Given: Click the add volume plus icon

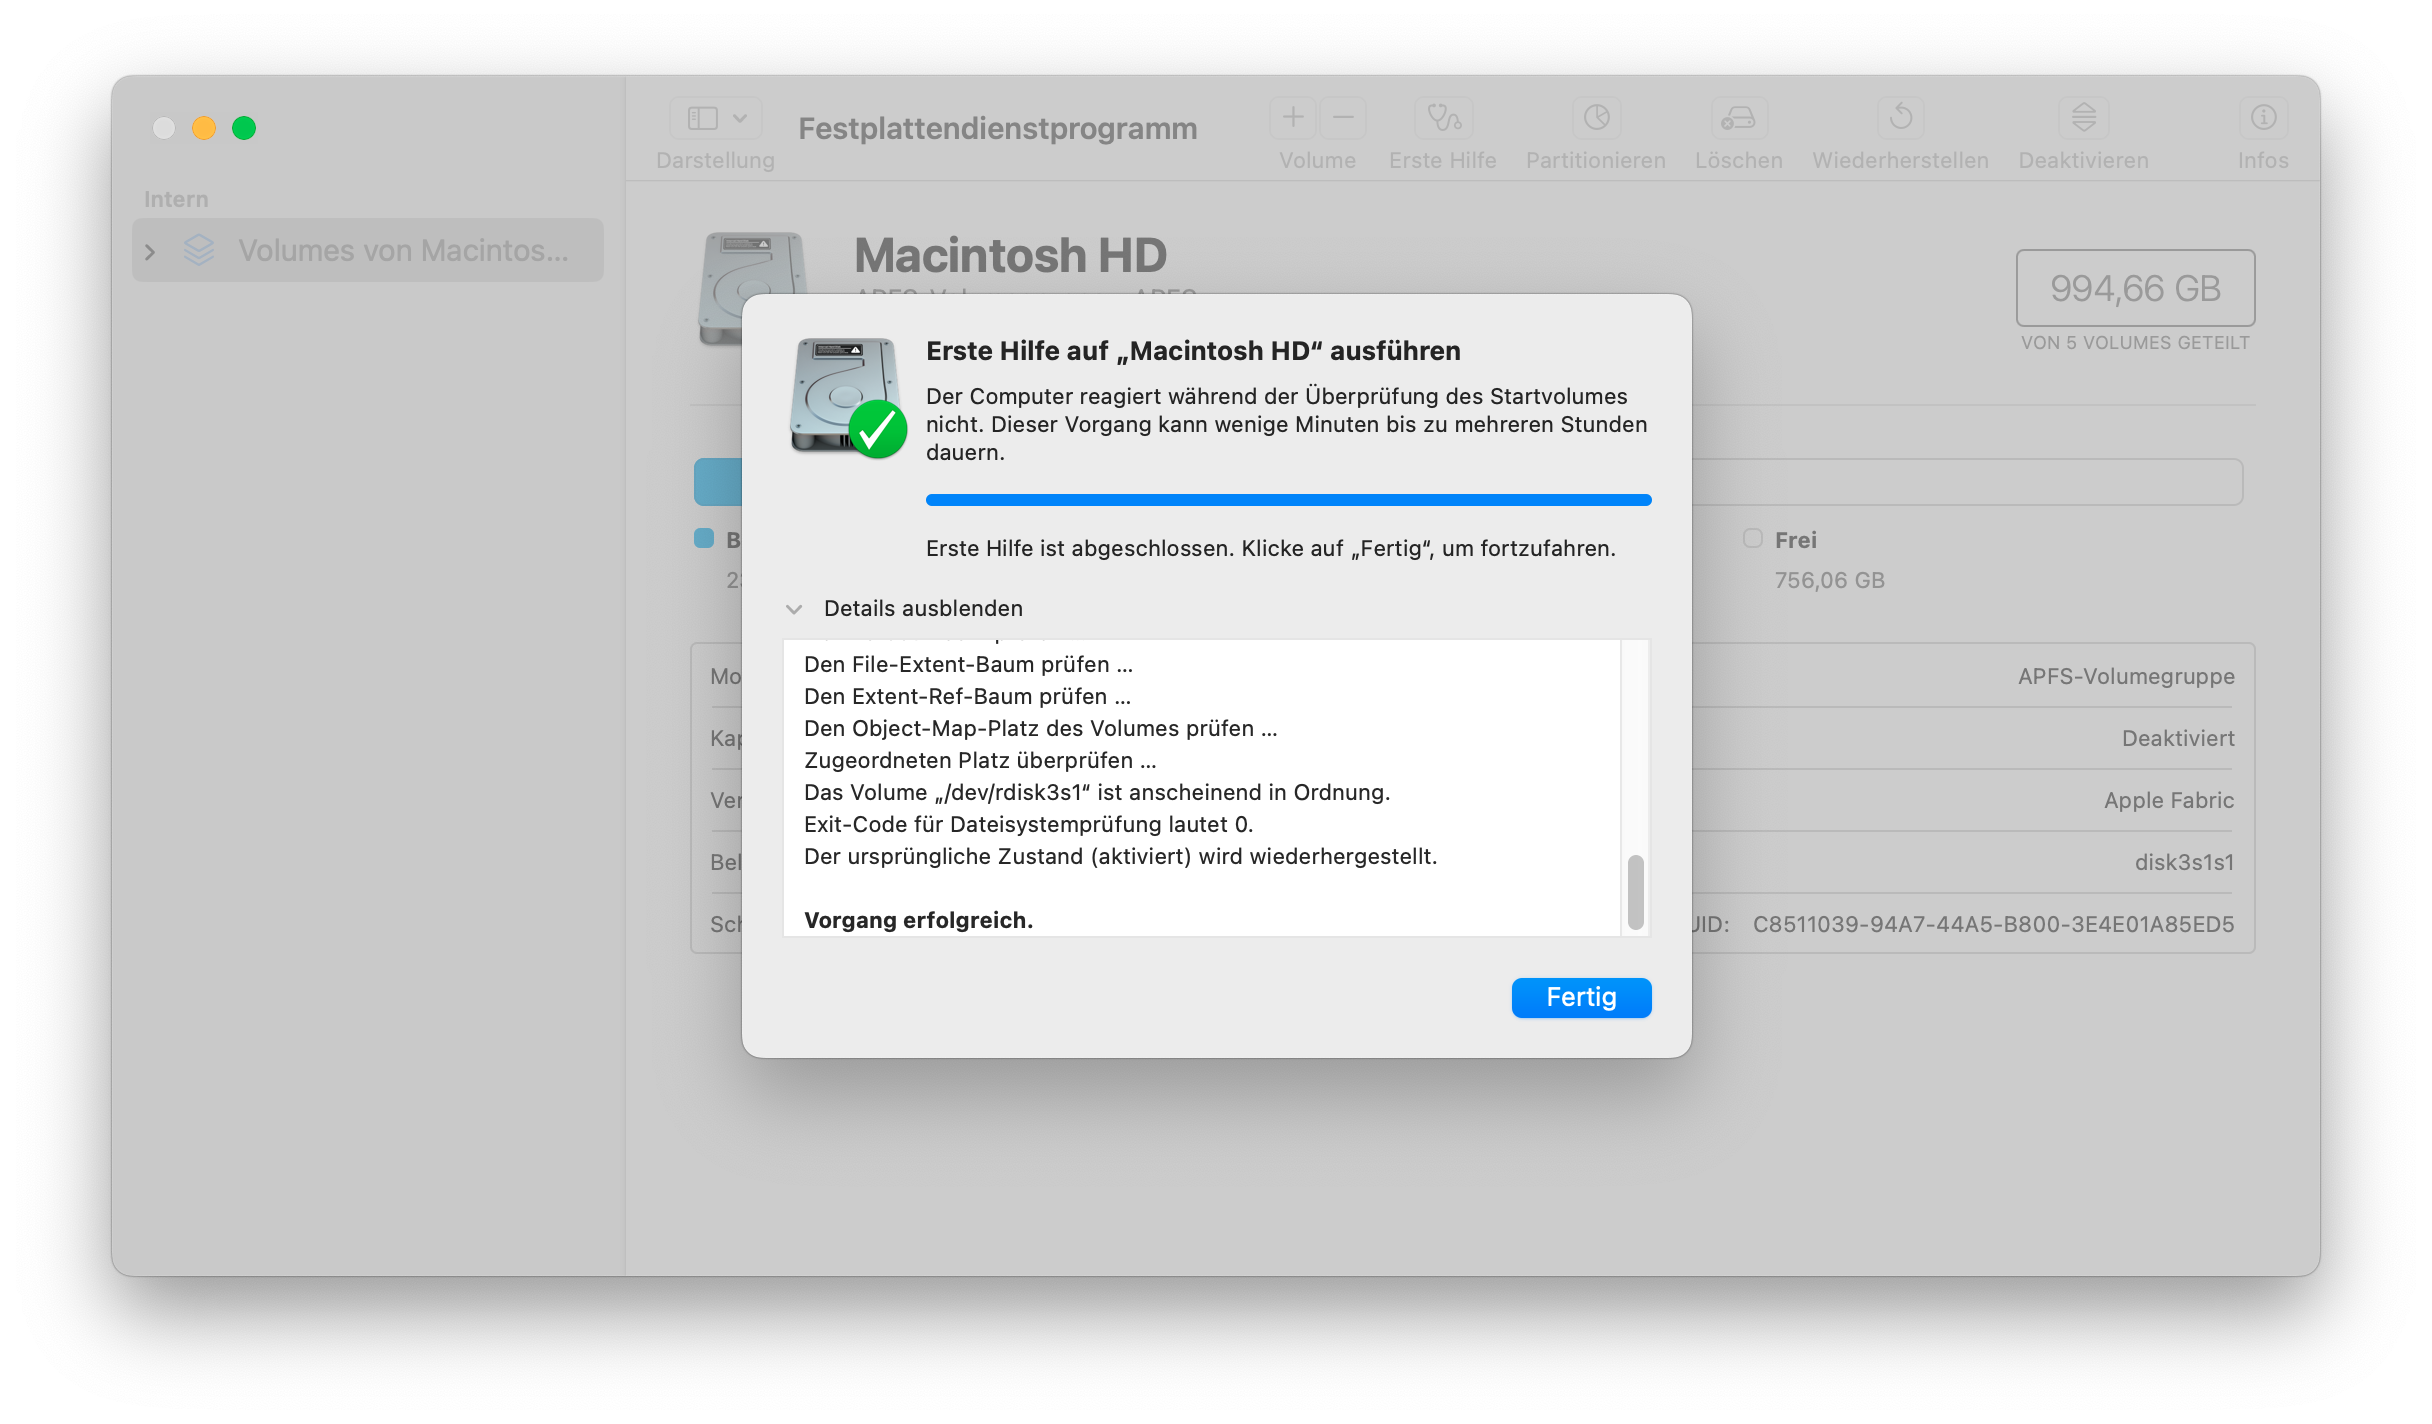Looking at the screenshot, I should pyautogui.click(x=1293, y=118).
